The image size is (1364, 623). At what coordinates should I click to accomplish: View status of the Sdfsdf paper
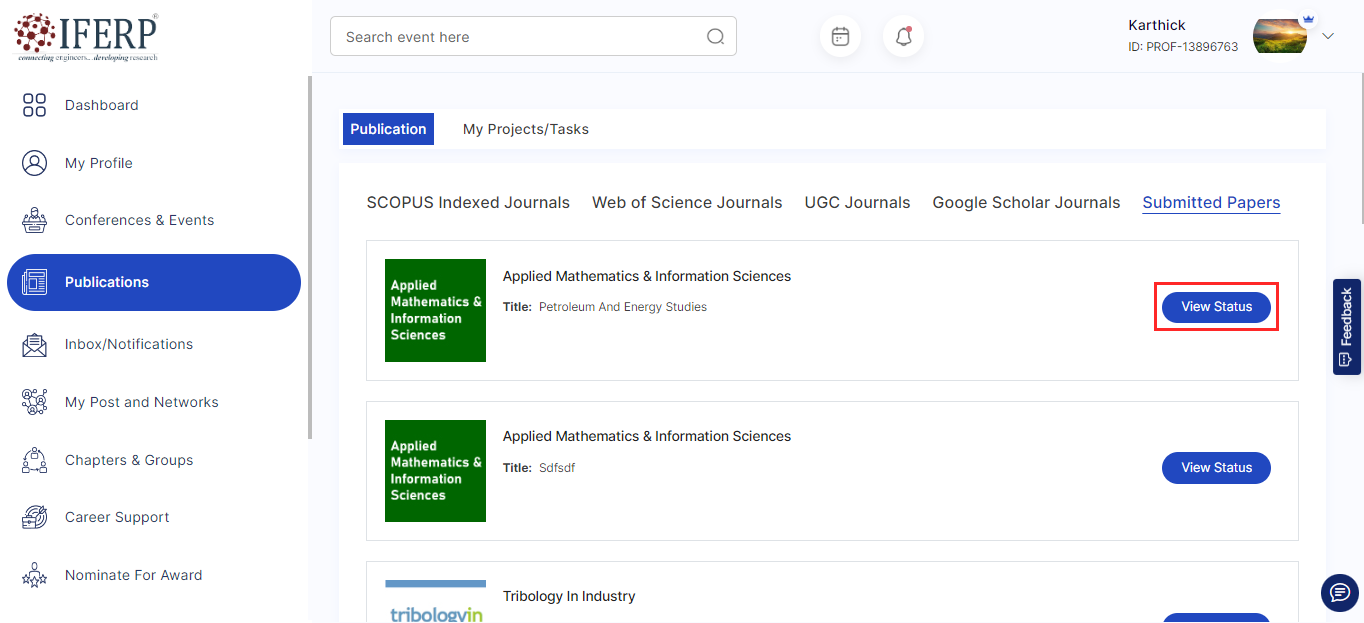pyautogui.click(x=1216, y=468)
